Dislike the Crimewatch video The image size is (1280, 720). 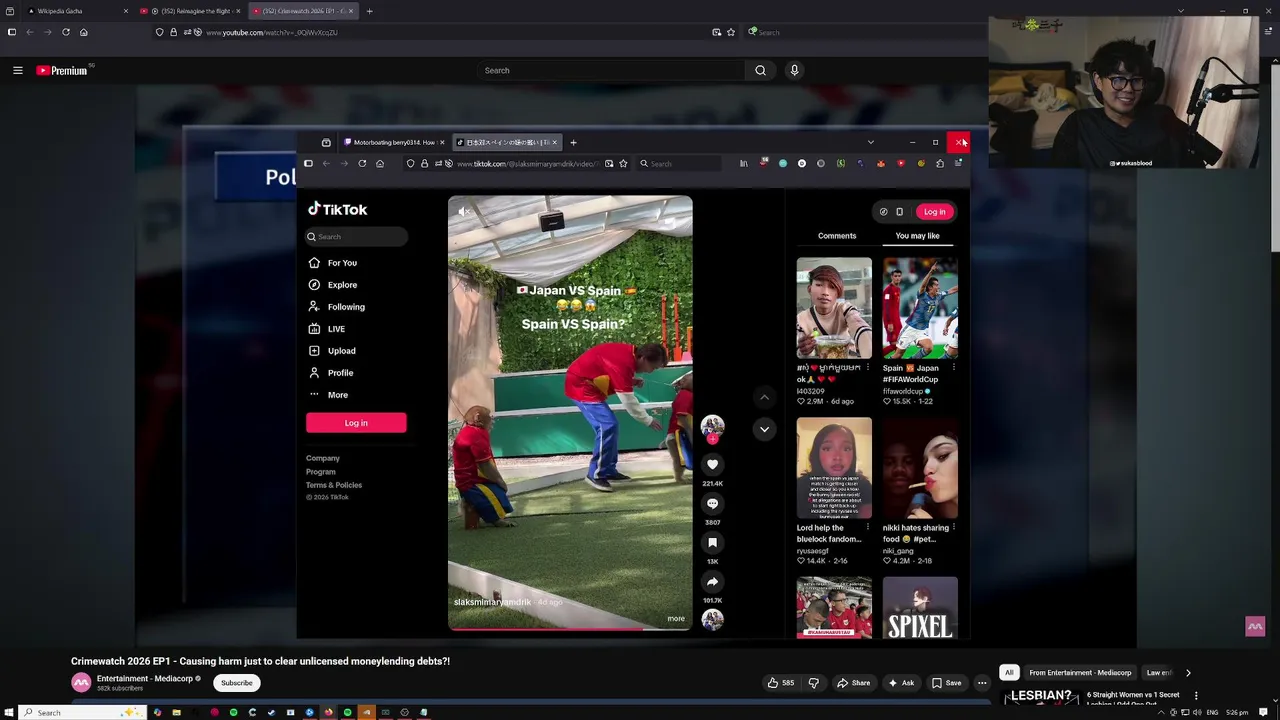813,683
